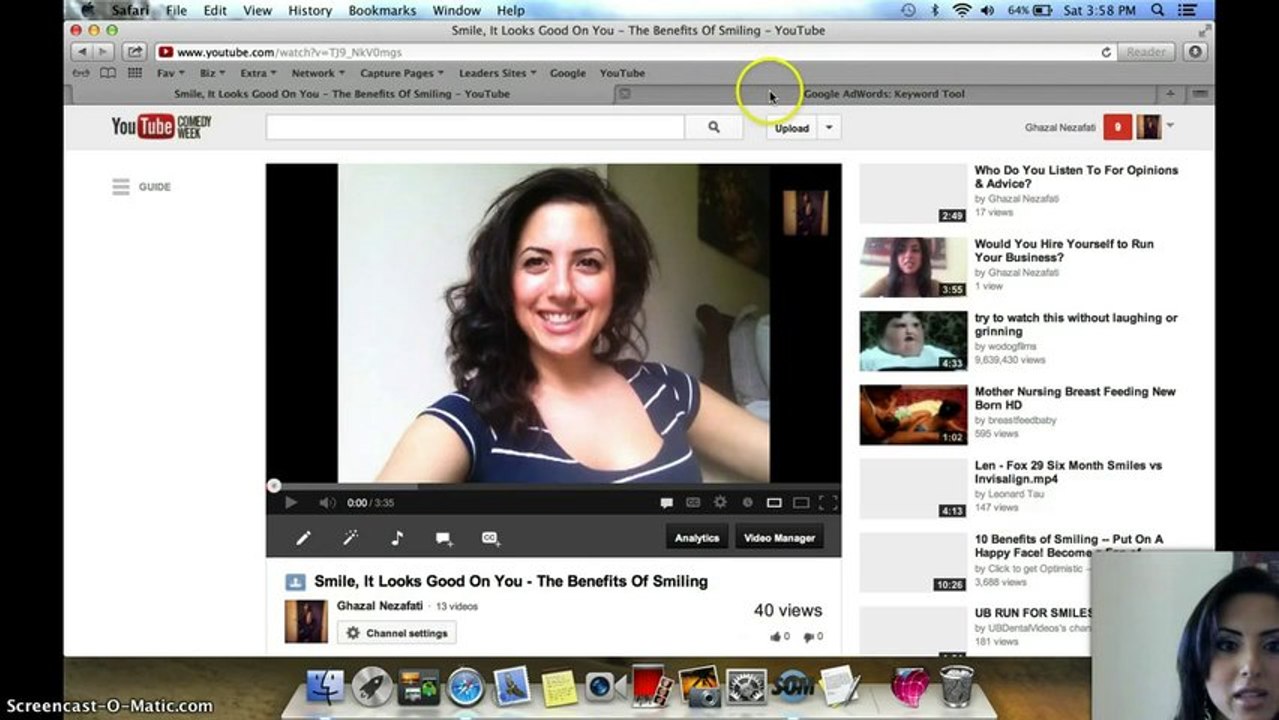
Task: Open 'Len - Fox 29 Six Month Smiles' link
Action: (1068, 472)
